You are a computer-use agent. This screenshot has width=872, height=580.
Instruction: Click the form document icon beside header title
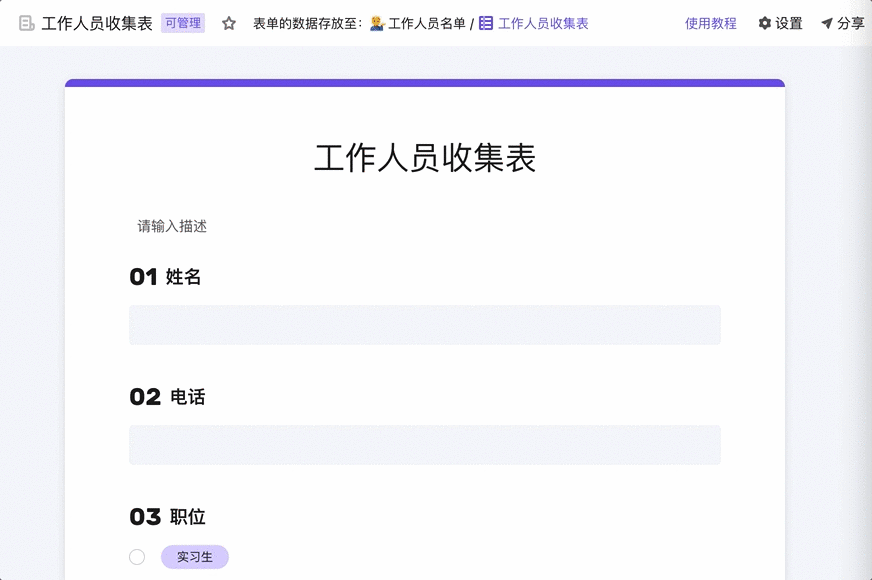pos(27,23)
